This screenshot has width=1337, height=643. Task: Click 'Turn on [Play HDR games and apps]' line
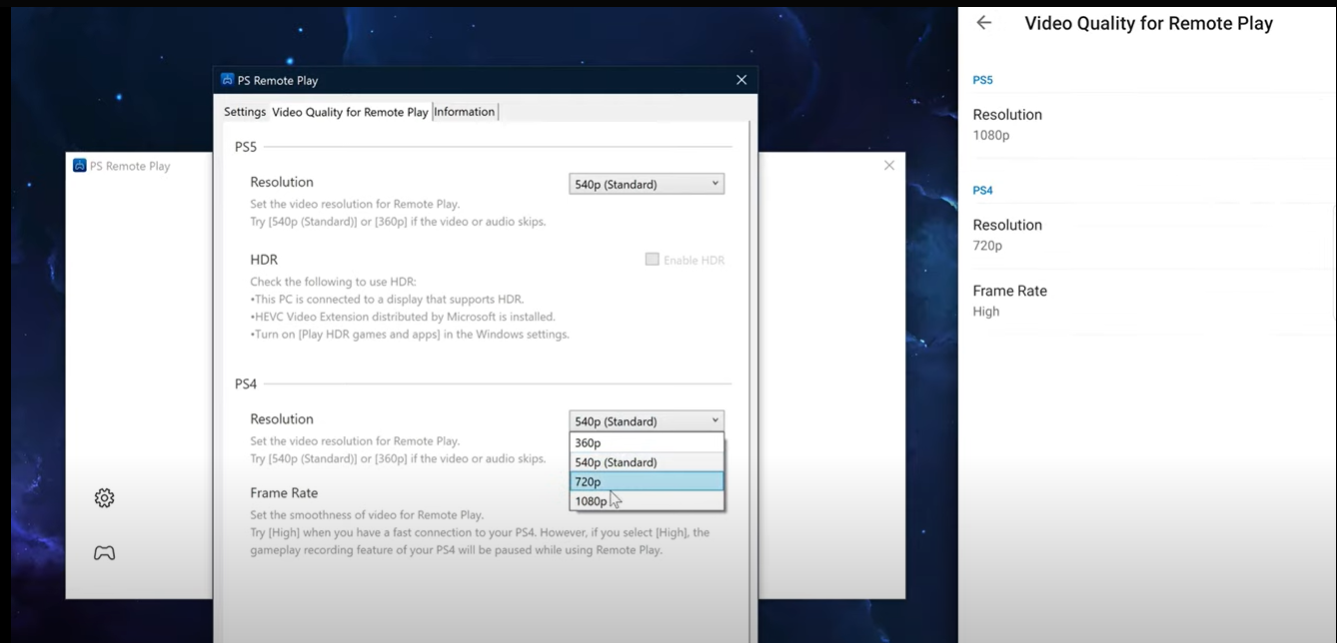(x=410, y=334)
